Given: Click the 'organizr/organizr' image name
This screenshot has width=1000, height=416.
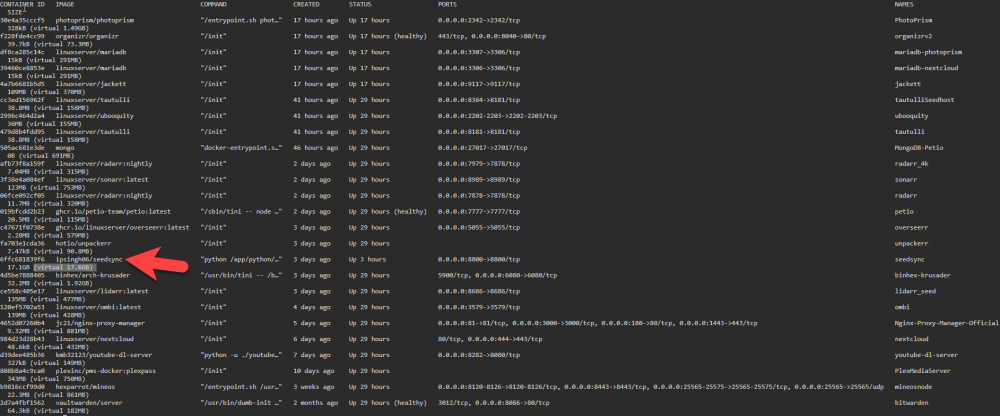Looking at the screenshot, I should [x=87, y=36].
